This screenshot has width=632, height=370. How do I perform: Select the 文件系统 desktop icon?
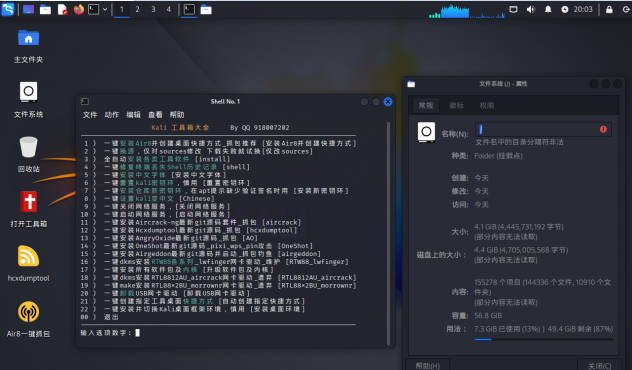[x=28, y=100]
